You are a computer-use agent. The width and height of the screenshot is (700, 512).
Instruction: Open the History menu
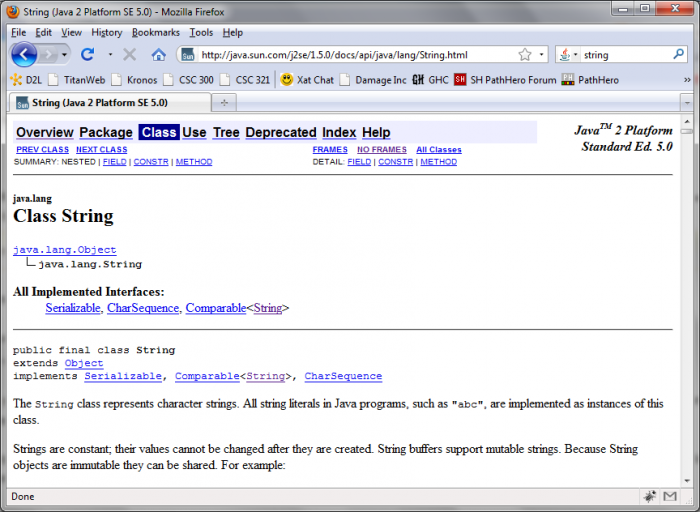[107, 32]
